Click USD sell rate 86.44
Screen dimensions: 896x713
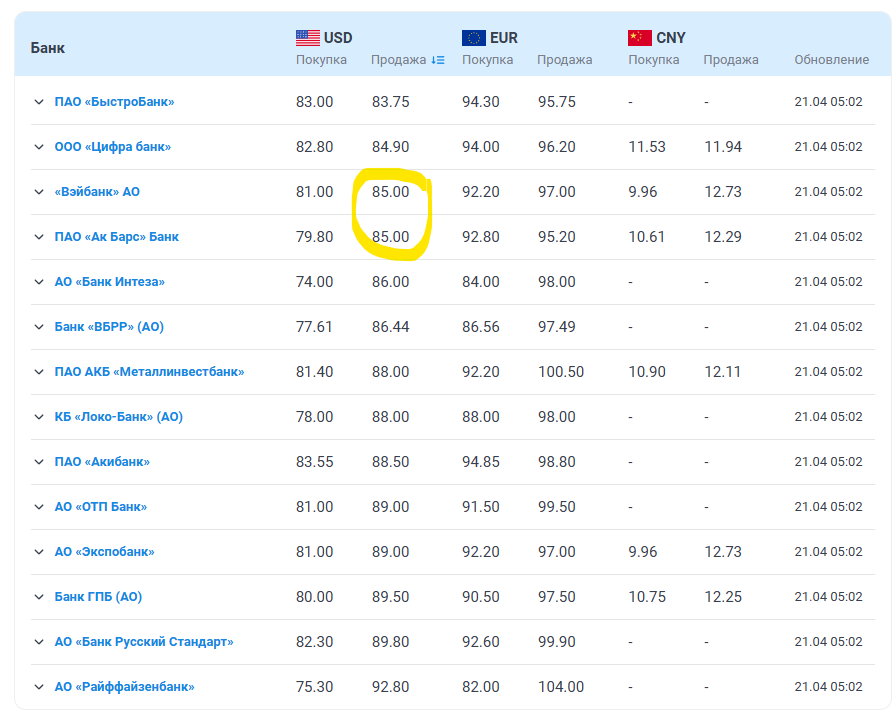[391, 327]
